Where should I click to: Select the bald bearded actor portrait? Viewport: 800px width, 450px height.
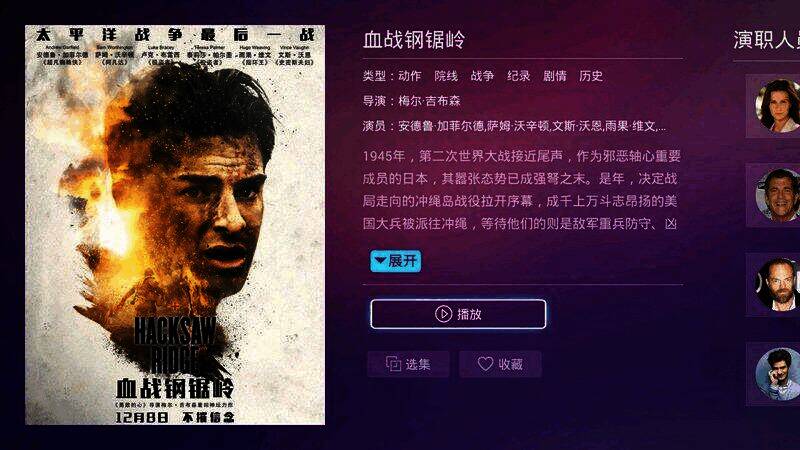coord(778,284)
